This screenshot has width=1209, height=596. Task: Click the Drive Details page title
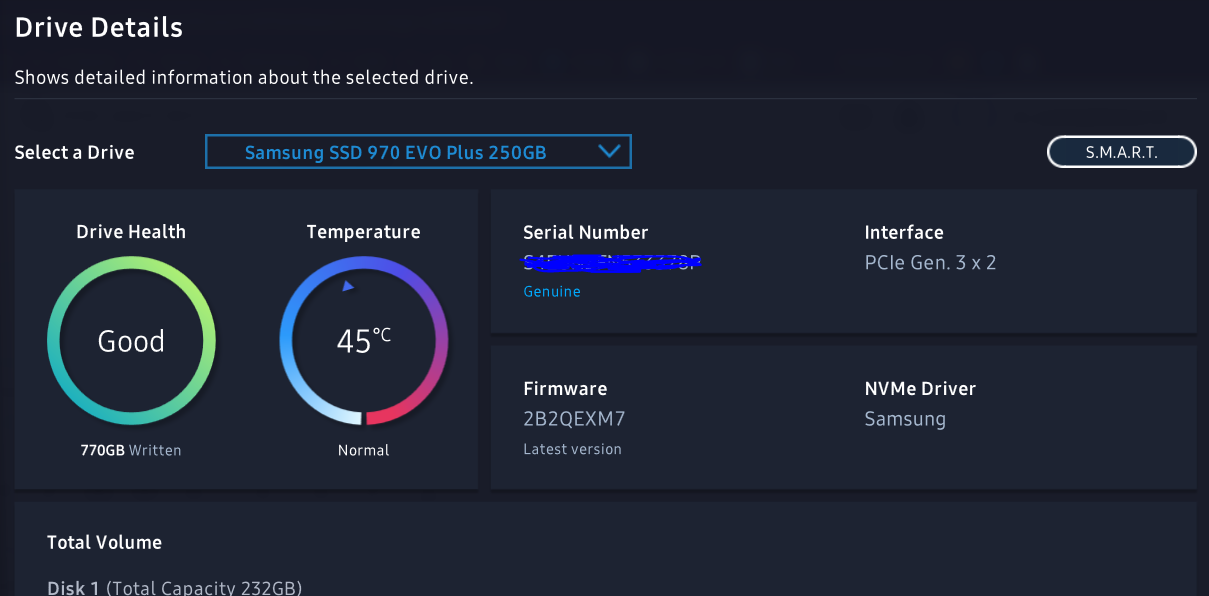[x=99, y=27]
